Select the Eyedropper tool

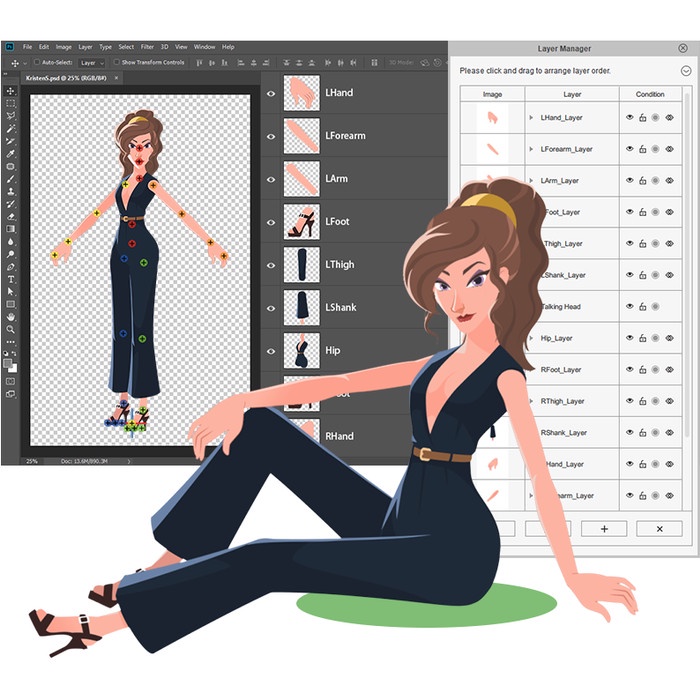tap(11, 154)
